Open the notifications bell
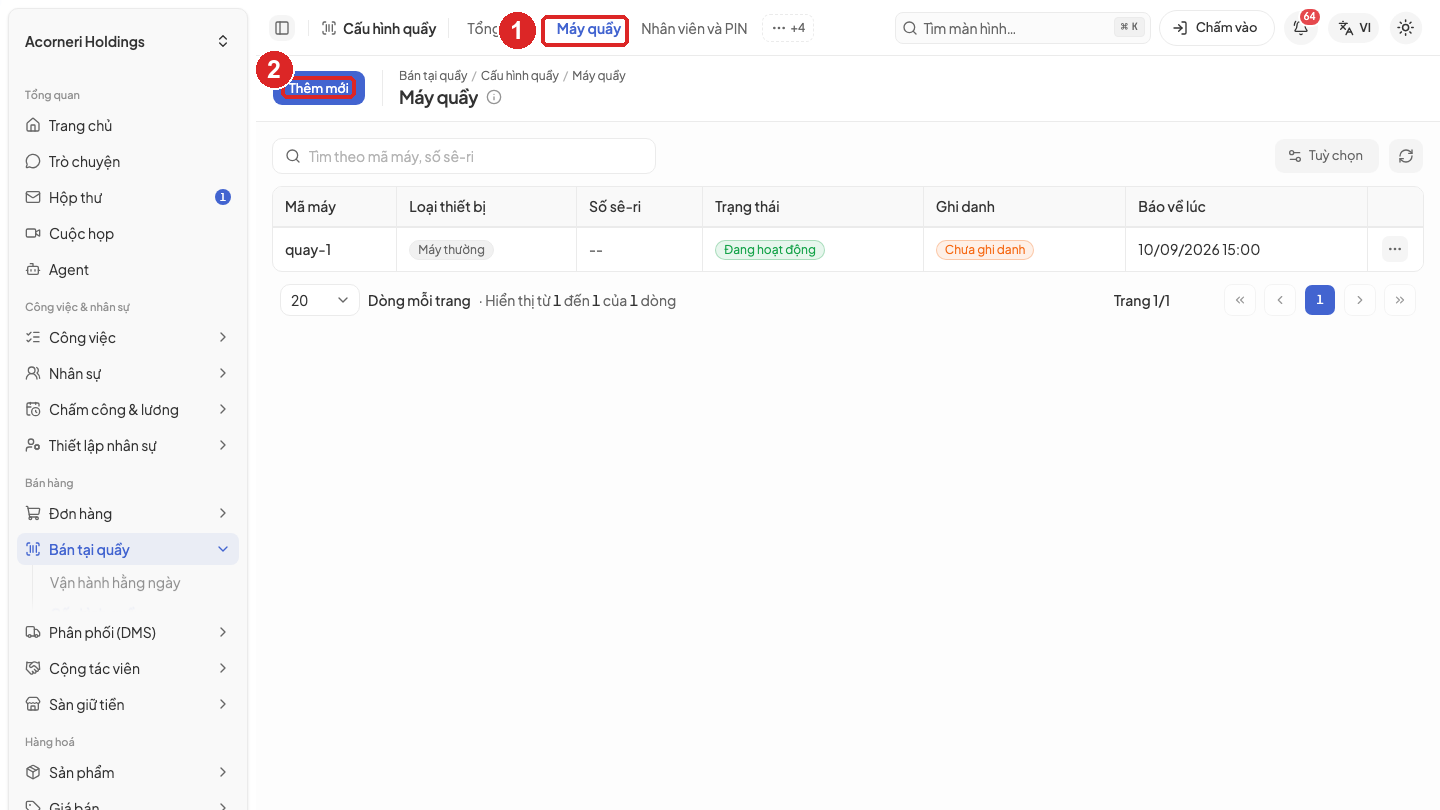 (1301, 28)
